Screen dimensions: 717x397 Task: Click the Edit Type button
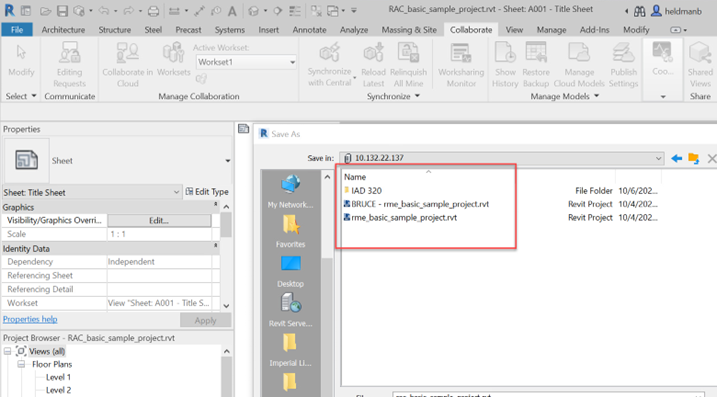point(207,192)
